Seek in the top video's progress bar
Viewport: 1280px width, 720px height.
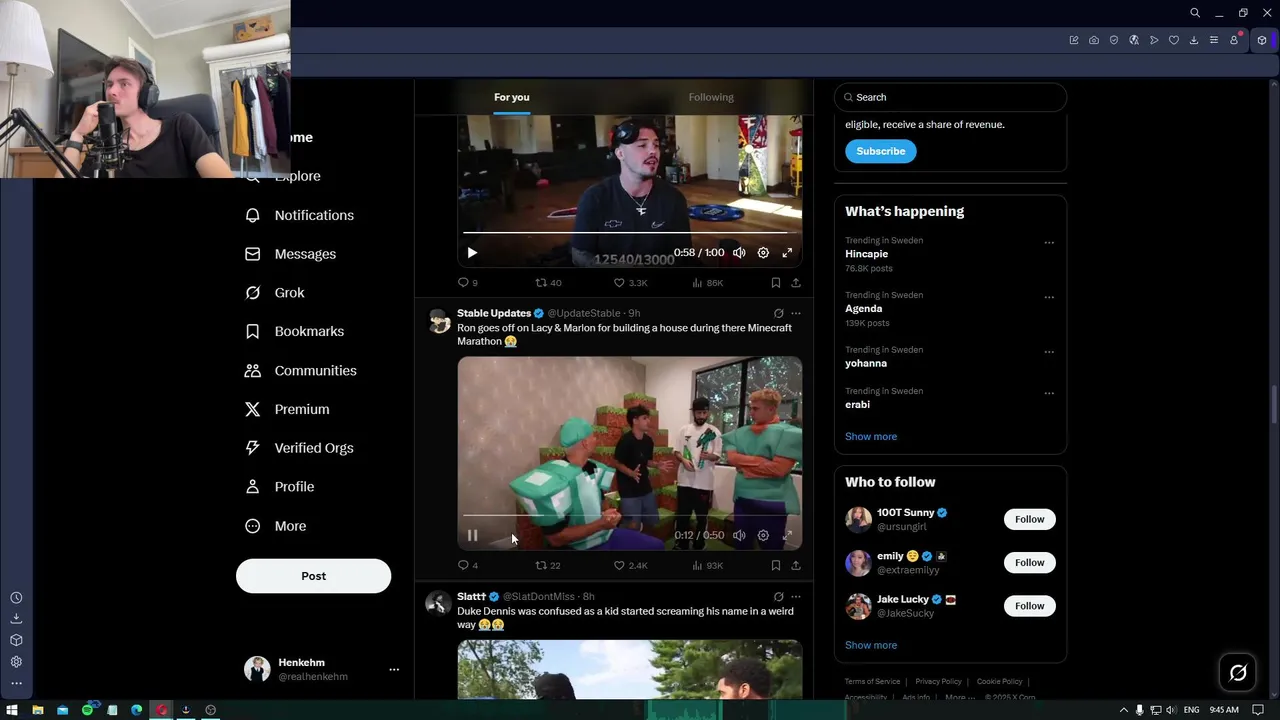tap(630, 233)
